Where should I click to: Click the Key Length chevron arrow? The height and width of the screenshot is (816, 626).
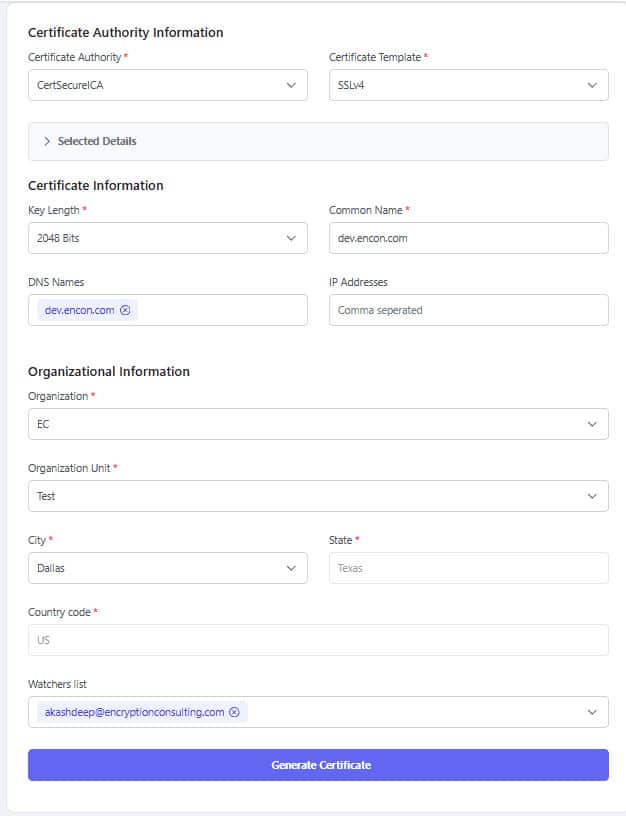pyautogui.click(x=291, y=238)
